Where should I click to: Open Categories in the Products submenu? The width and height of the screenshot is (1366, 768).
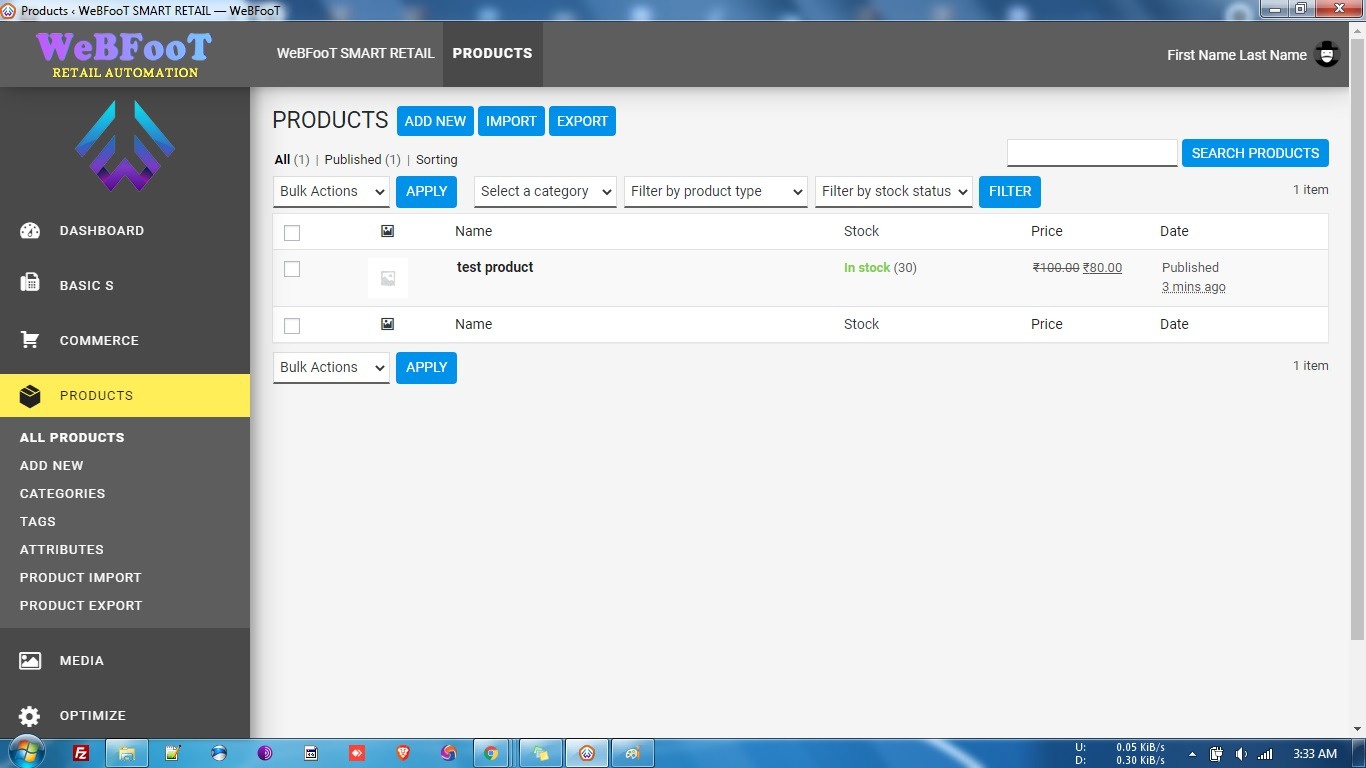62,493
